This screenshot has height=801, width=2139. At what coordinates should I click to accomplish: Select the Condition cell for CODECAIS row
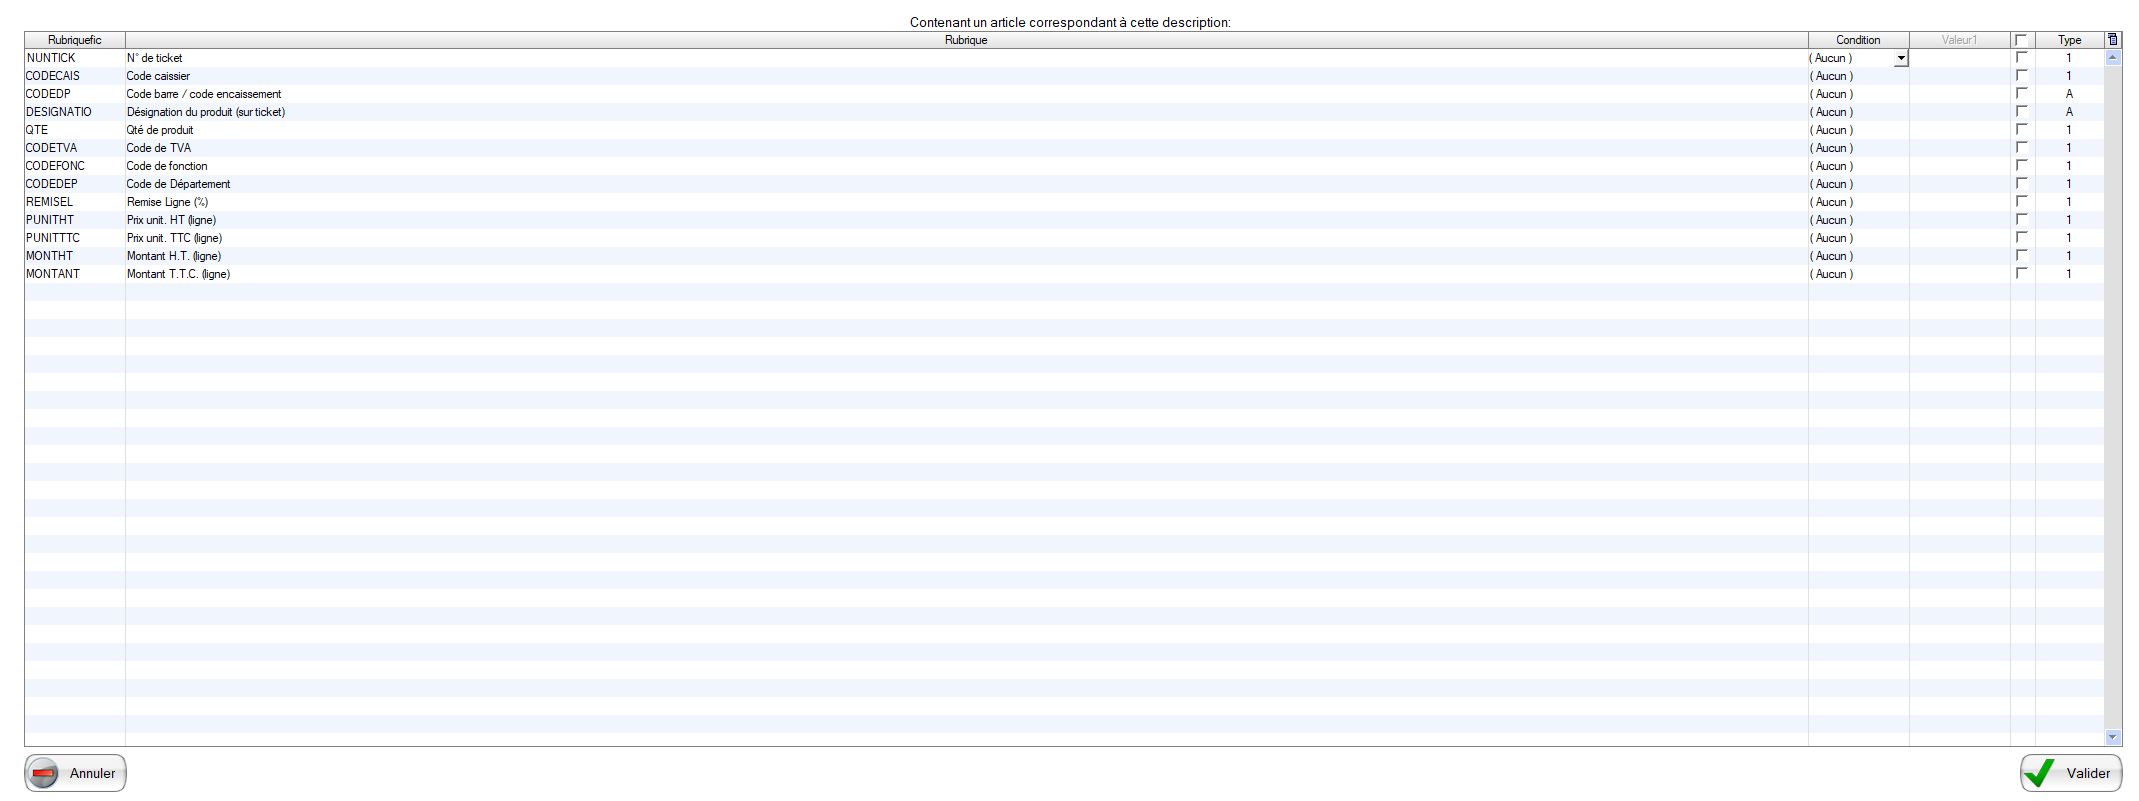click(1857, 76)
